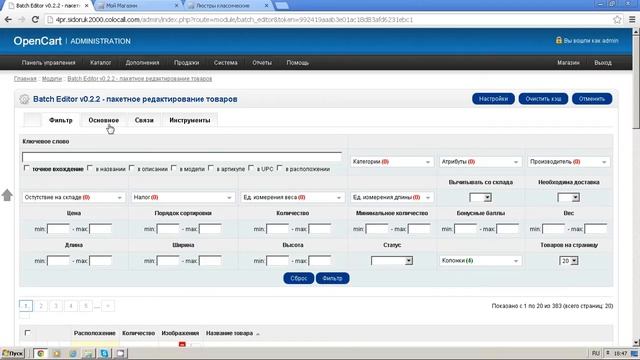Open the Статус select box
This screenshot has height=360, width=640.
tap(392, 260)
